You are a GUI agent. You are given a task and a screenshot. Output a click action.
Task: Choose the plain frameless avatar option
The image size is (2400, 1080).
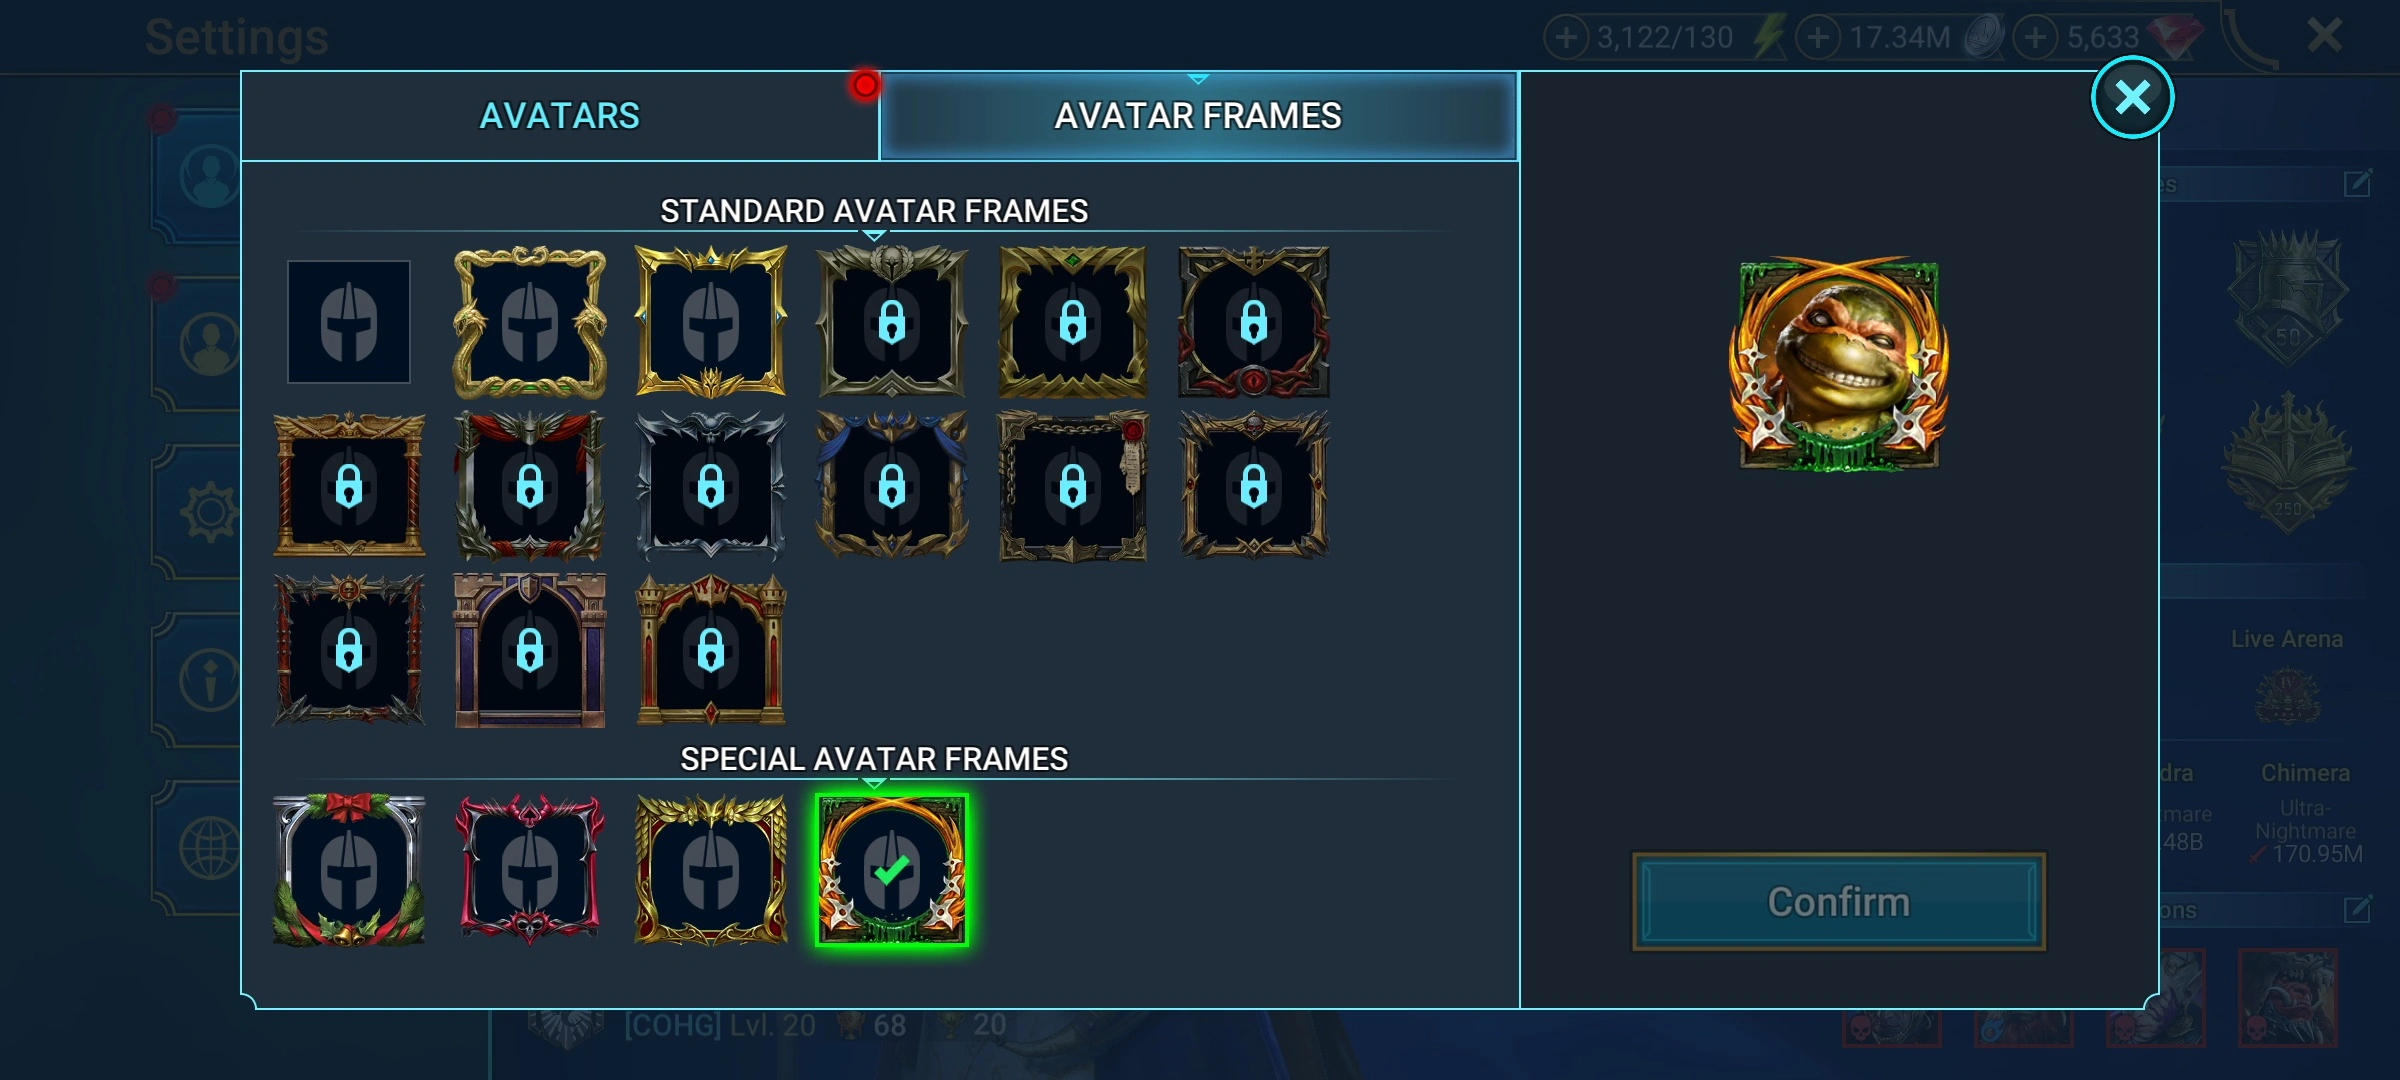click(349, 322)
